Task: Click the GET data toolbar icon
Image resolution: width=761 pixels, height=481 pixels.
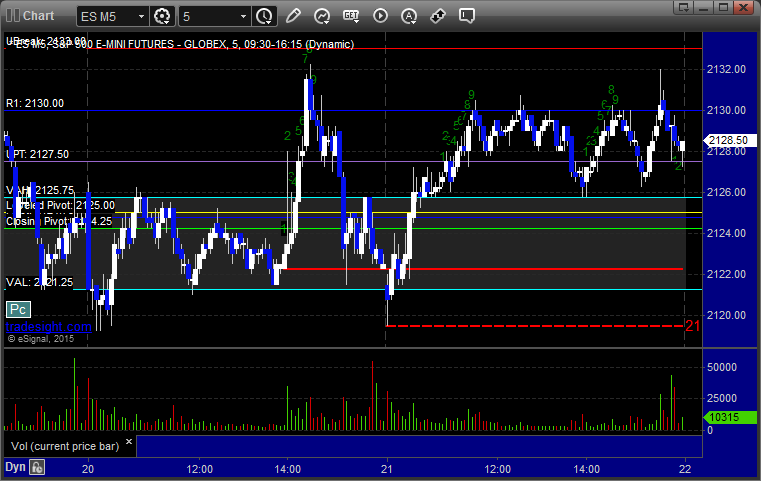Action: pos(351,16)
